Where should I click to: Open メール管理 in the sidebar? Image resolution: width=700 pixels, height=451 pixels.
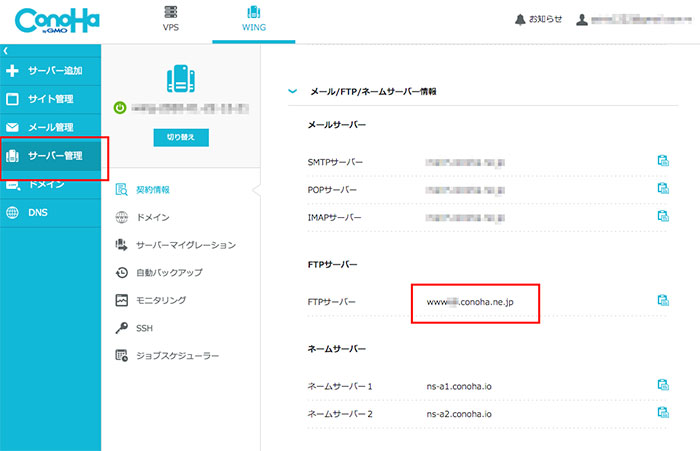[x=50, y=127]
